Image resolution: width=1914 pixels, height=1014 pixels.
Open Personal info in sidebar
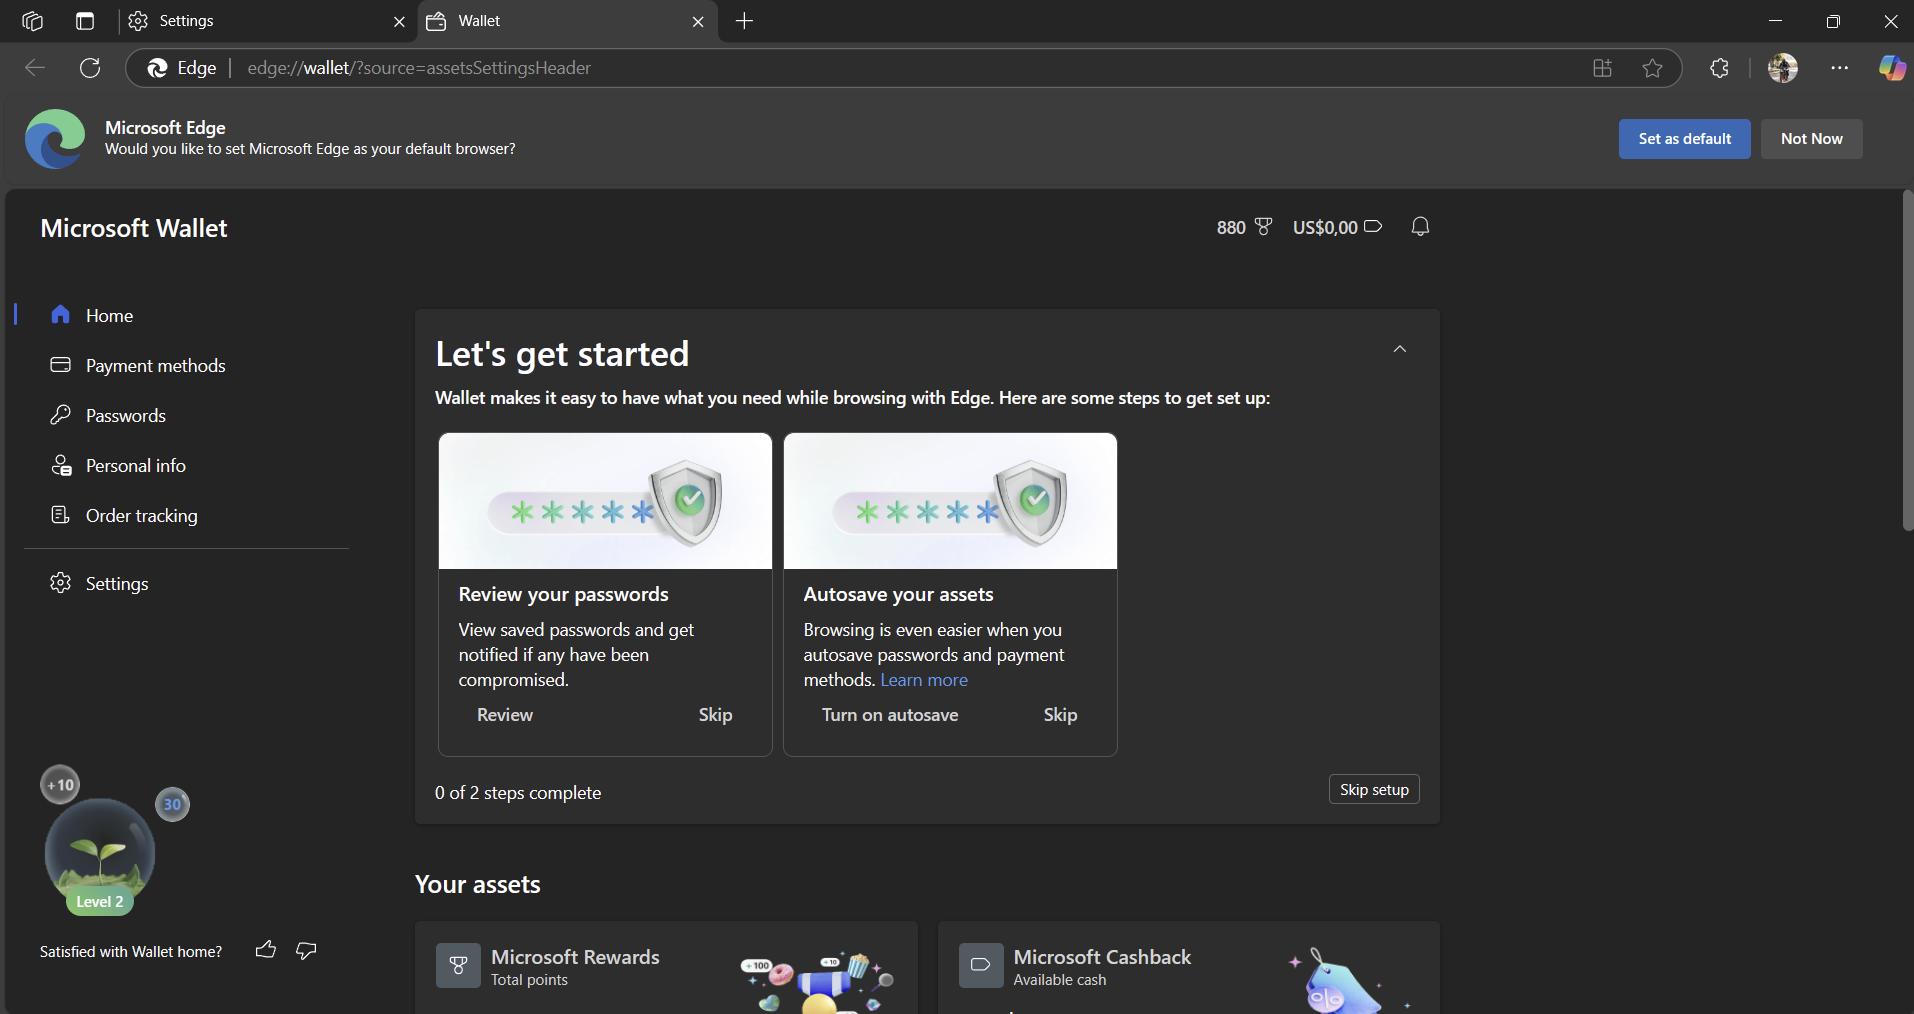pos(186,465)
